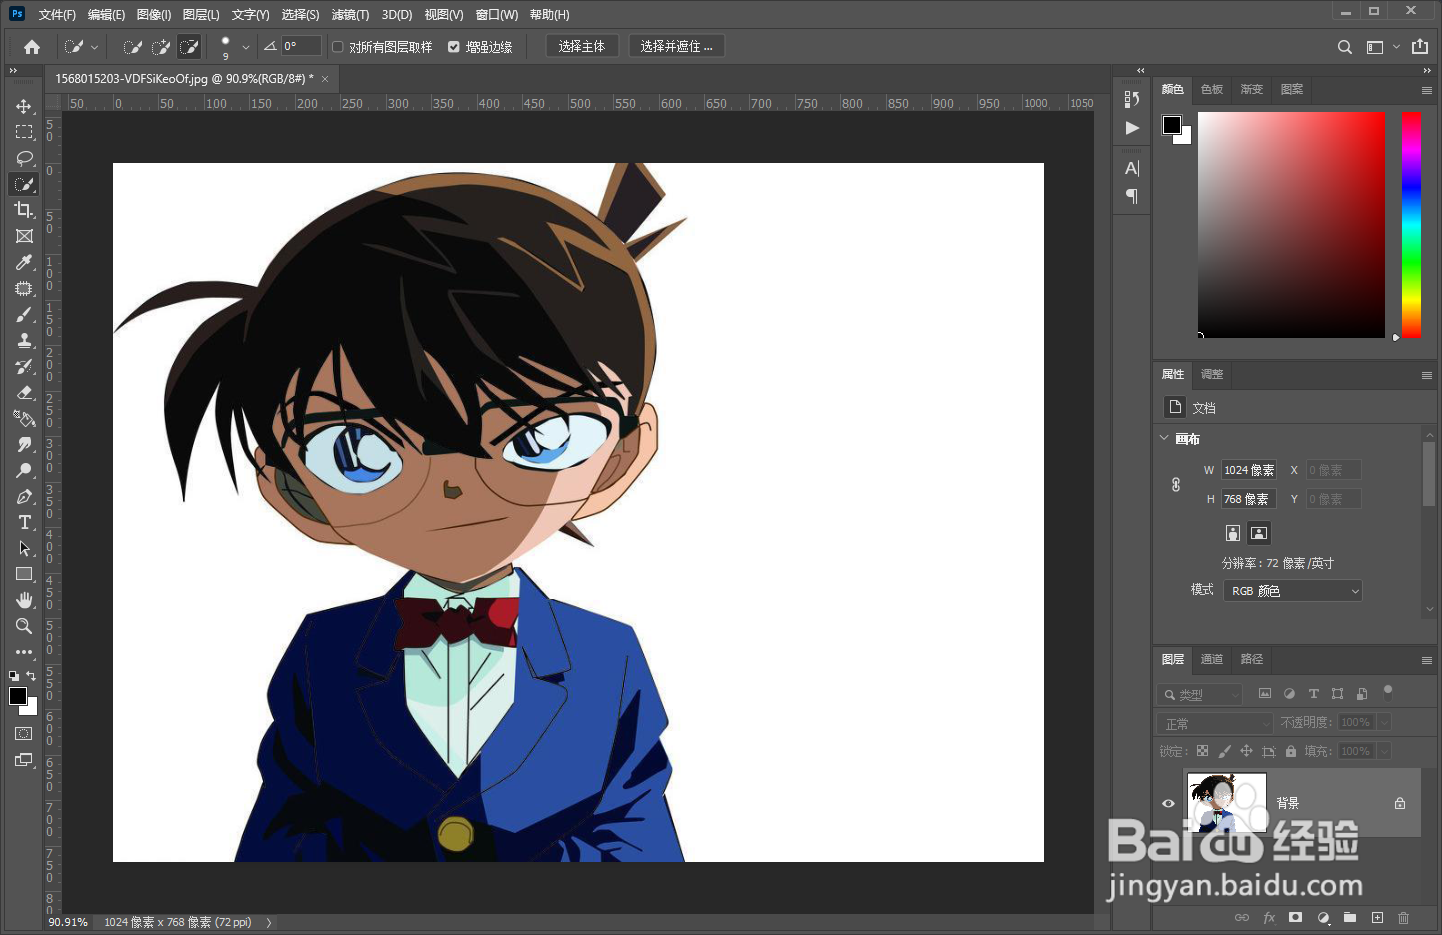Screen dimensions: 1442x935
Task: Click the hue spectrum slider
Action: point(1411,224)
